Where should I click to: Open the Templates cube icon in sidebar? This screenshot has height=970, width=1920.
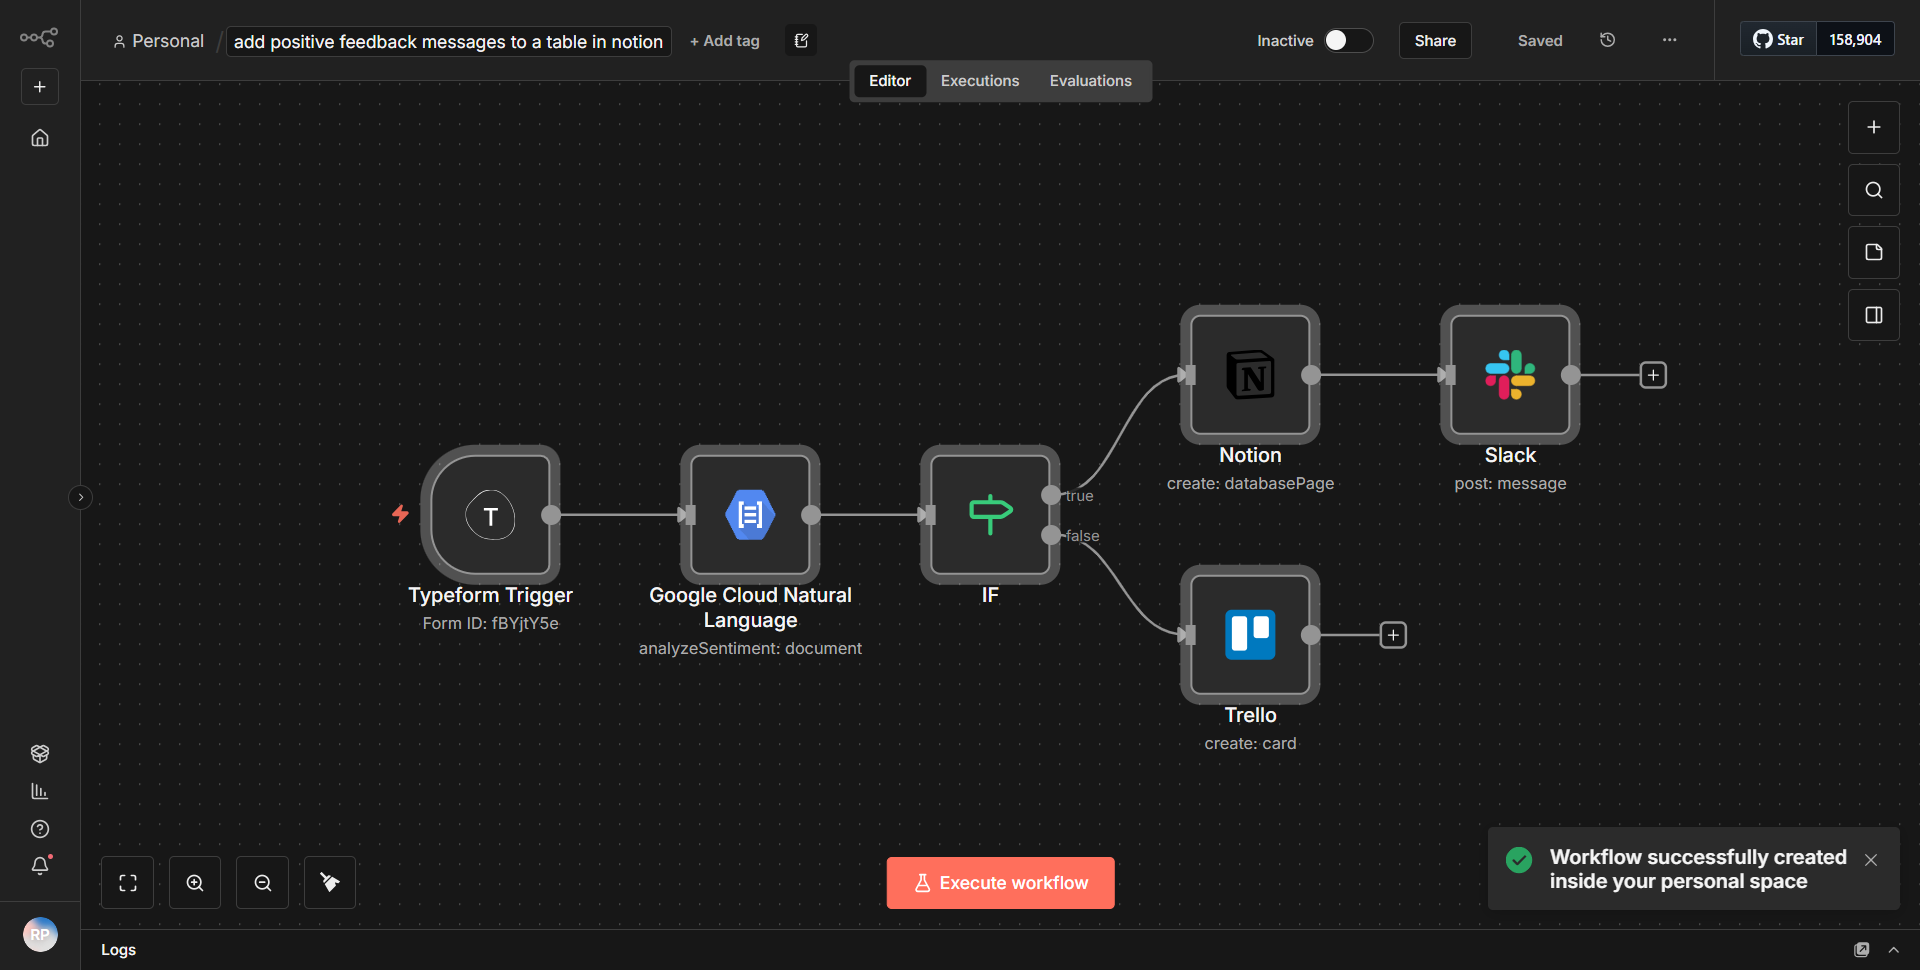pos(40,753)
